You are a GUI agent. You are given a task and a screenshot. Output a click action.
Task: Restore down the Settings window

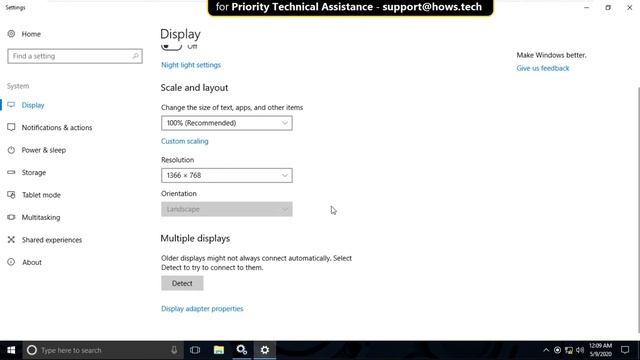click(x=608, y=7)
